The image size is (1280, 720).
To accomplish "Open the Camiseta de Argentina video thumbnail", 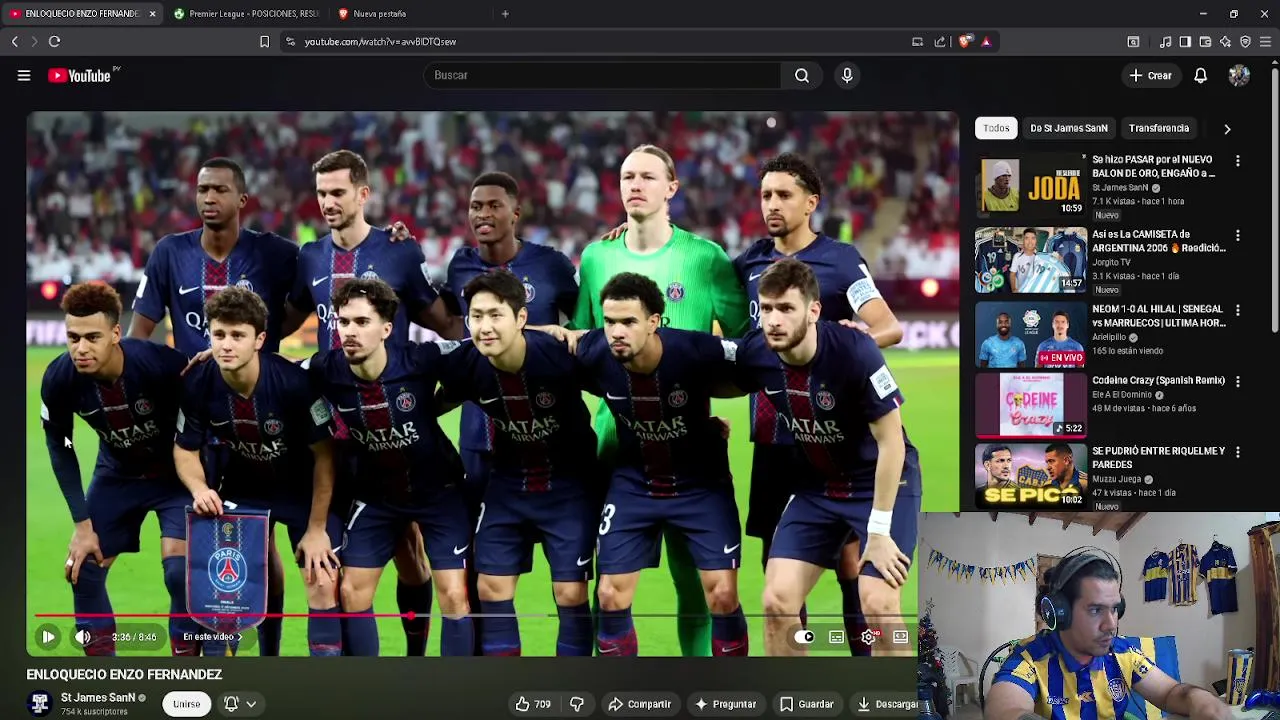I will (x=1031, y=260).
